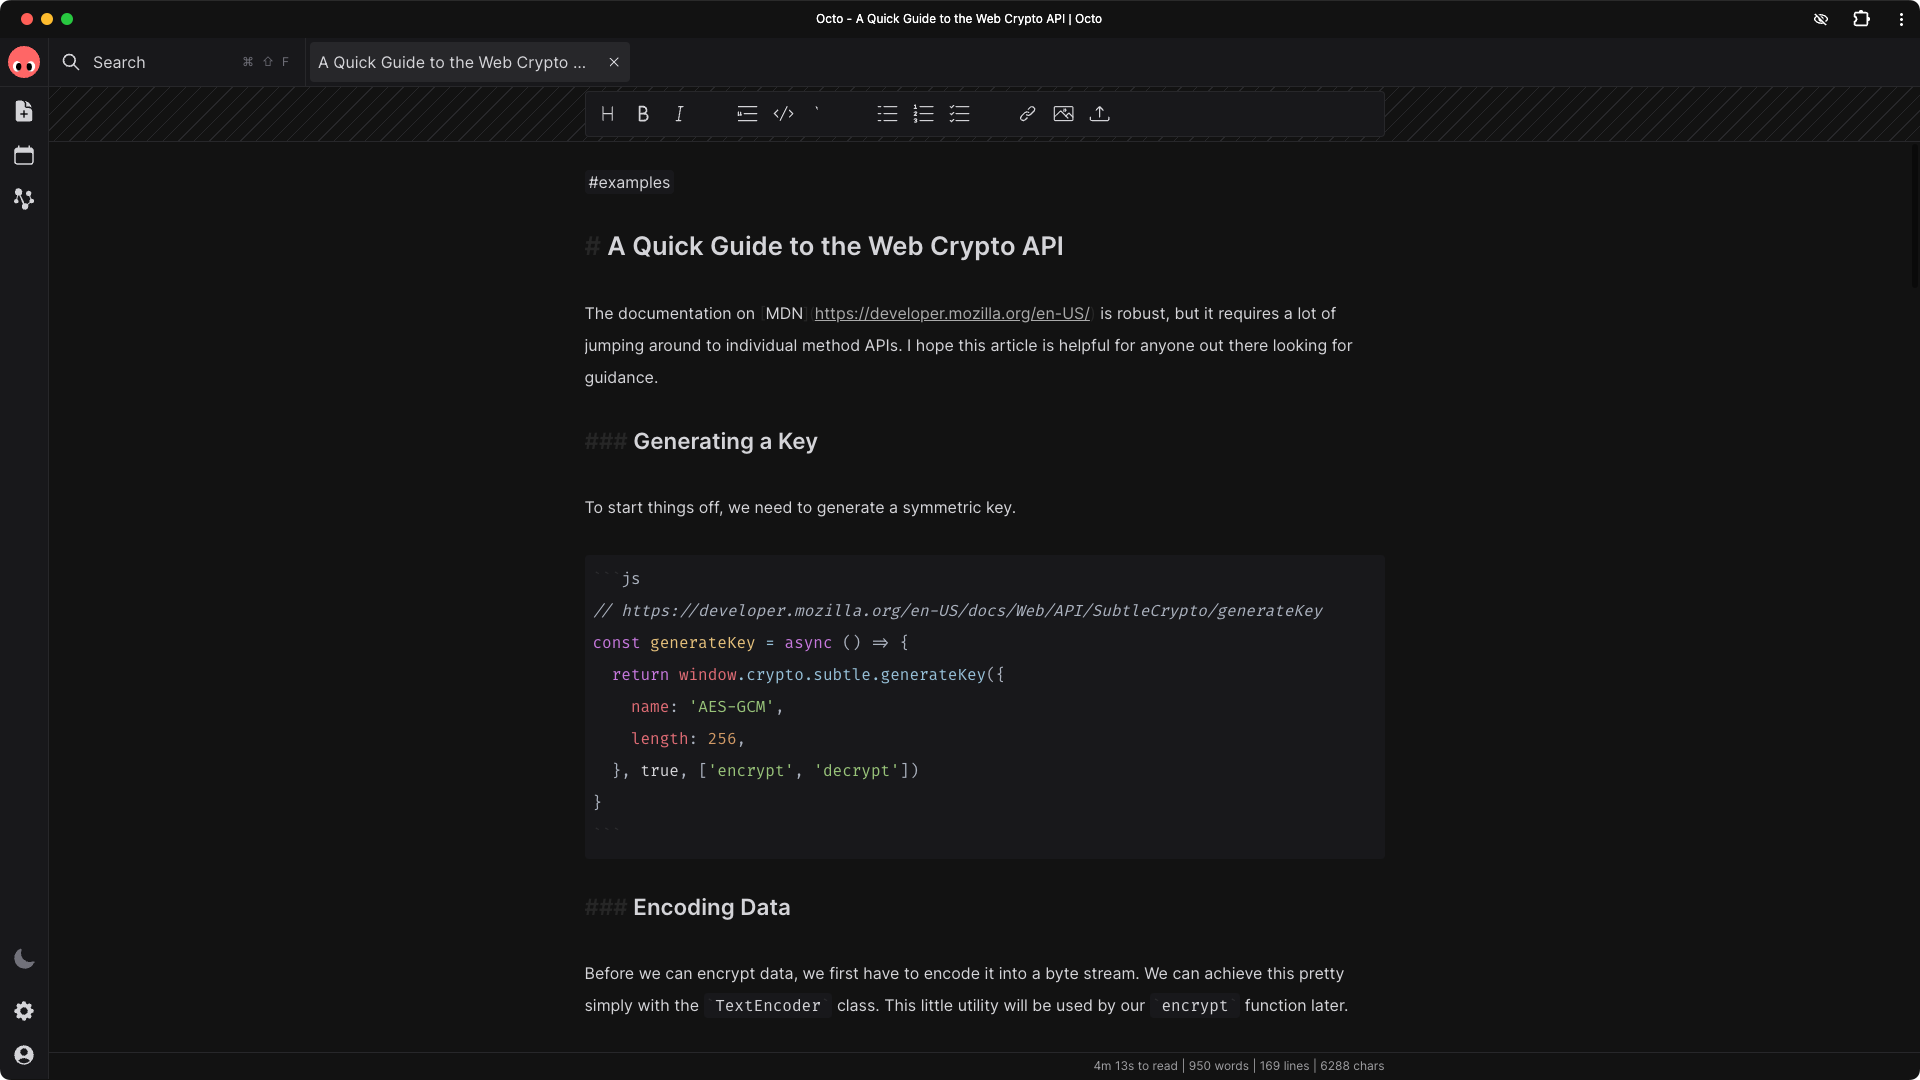Click the MDN documentation hyperlink

tap(952, 314)
